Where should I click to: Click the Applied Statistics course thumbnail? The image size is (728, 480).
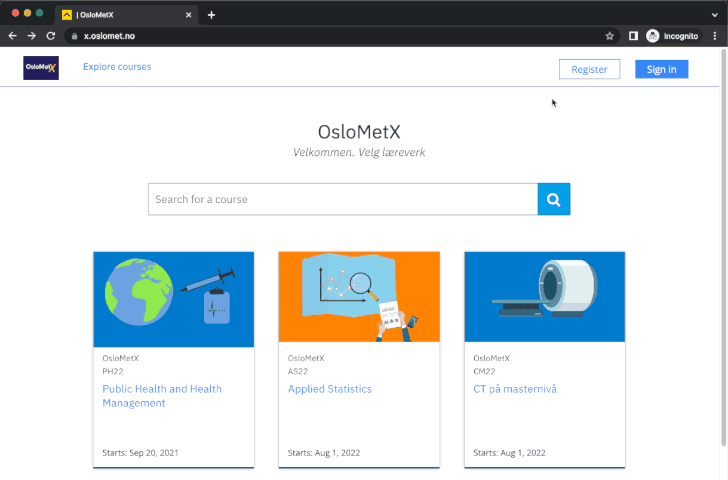[x=359, y=297]
